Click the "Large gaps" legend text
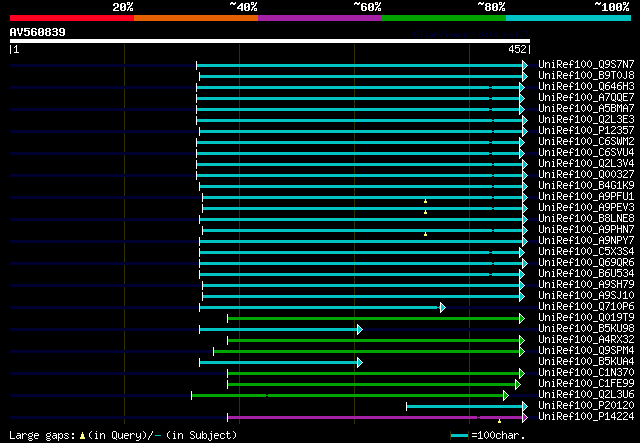Viewport: 640px width, 443px height. [x=42, y=435]
